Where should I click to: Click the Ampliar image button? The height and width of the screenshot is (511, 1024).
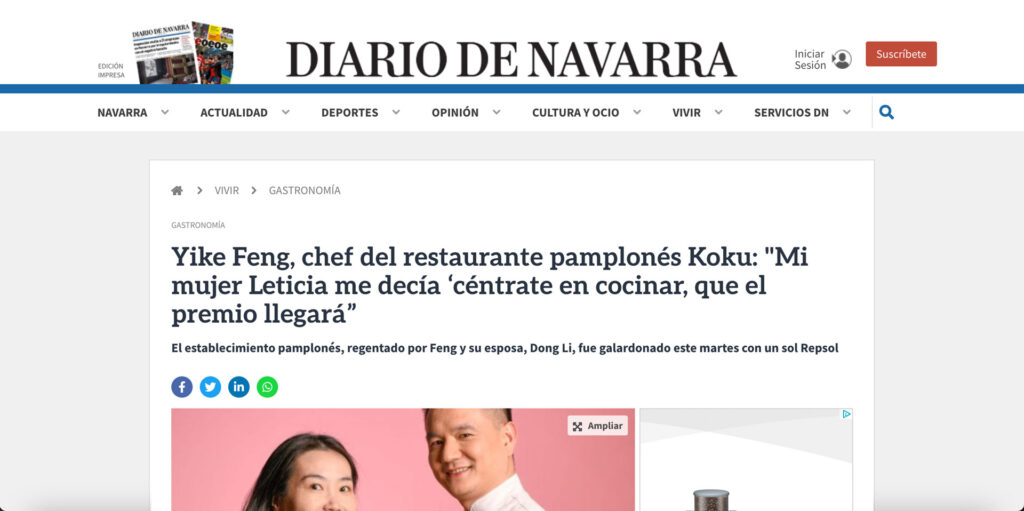(x=598, y=426)
